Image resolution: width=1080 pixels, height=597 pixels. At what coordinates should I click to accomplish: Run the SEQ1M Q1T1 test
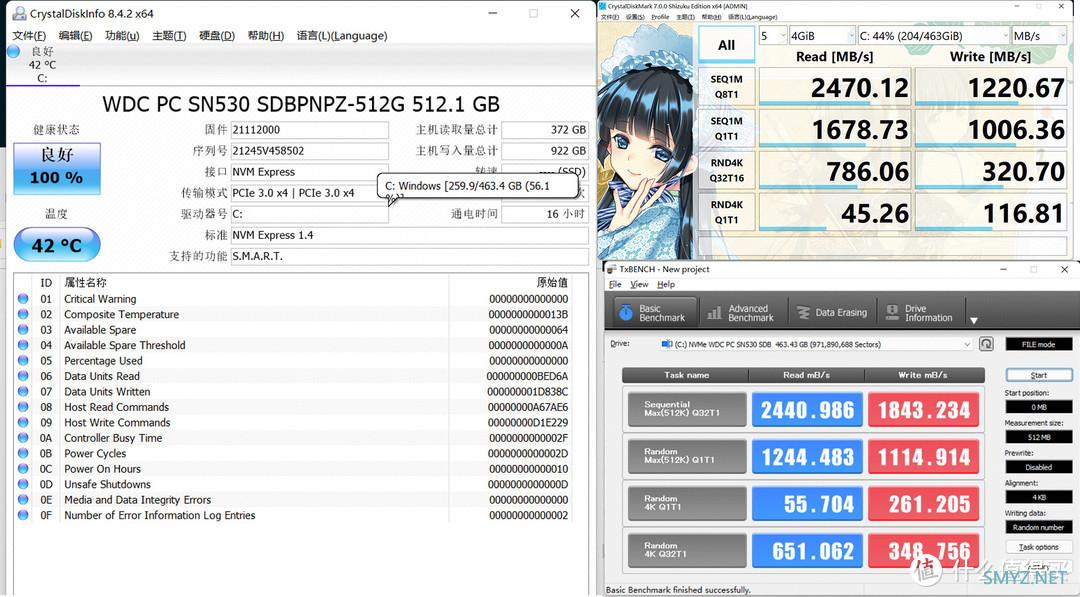point(727,129)
